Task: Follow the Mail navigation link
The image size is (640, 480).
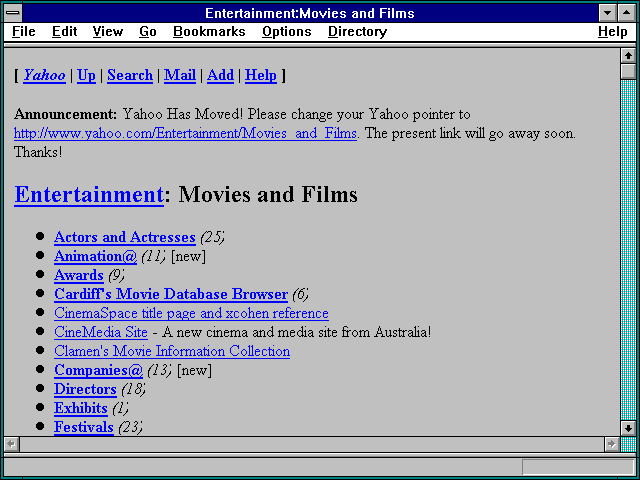Action: coord(180,75)
